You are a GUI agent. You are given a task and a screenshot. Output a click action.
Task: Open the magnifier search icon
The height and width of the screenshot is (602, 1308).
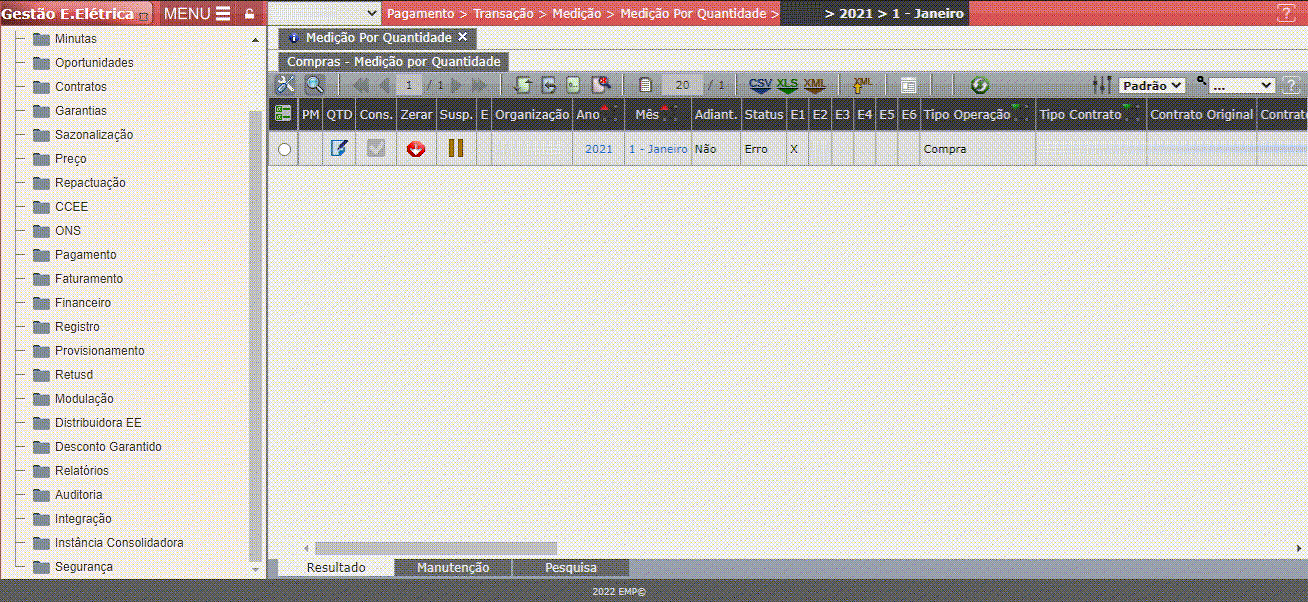314,86
